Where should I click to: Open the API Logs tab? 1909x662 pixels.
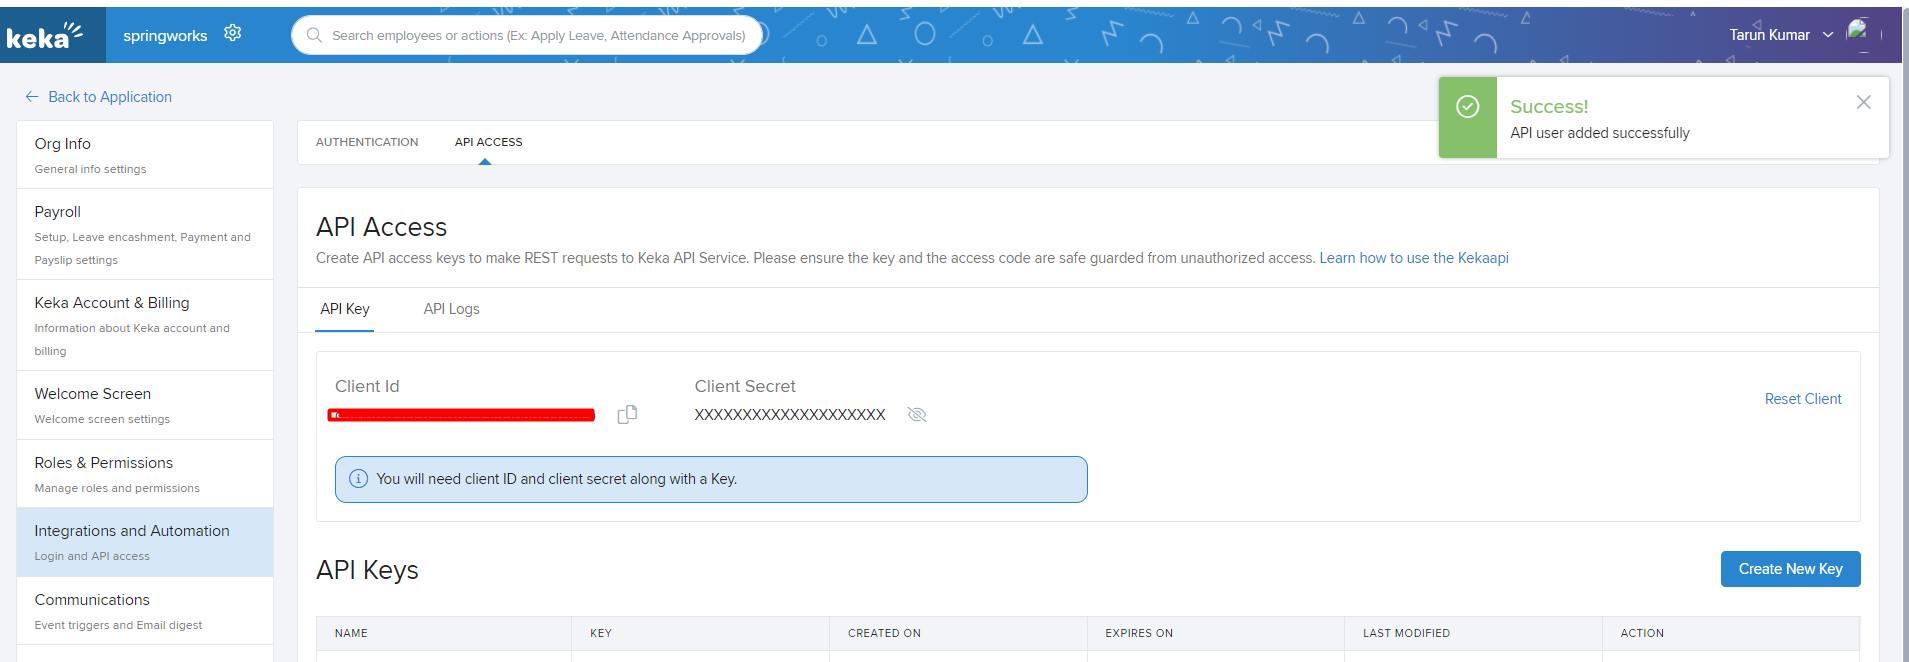point(451,309)
